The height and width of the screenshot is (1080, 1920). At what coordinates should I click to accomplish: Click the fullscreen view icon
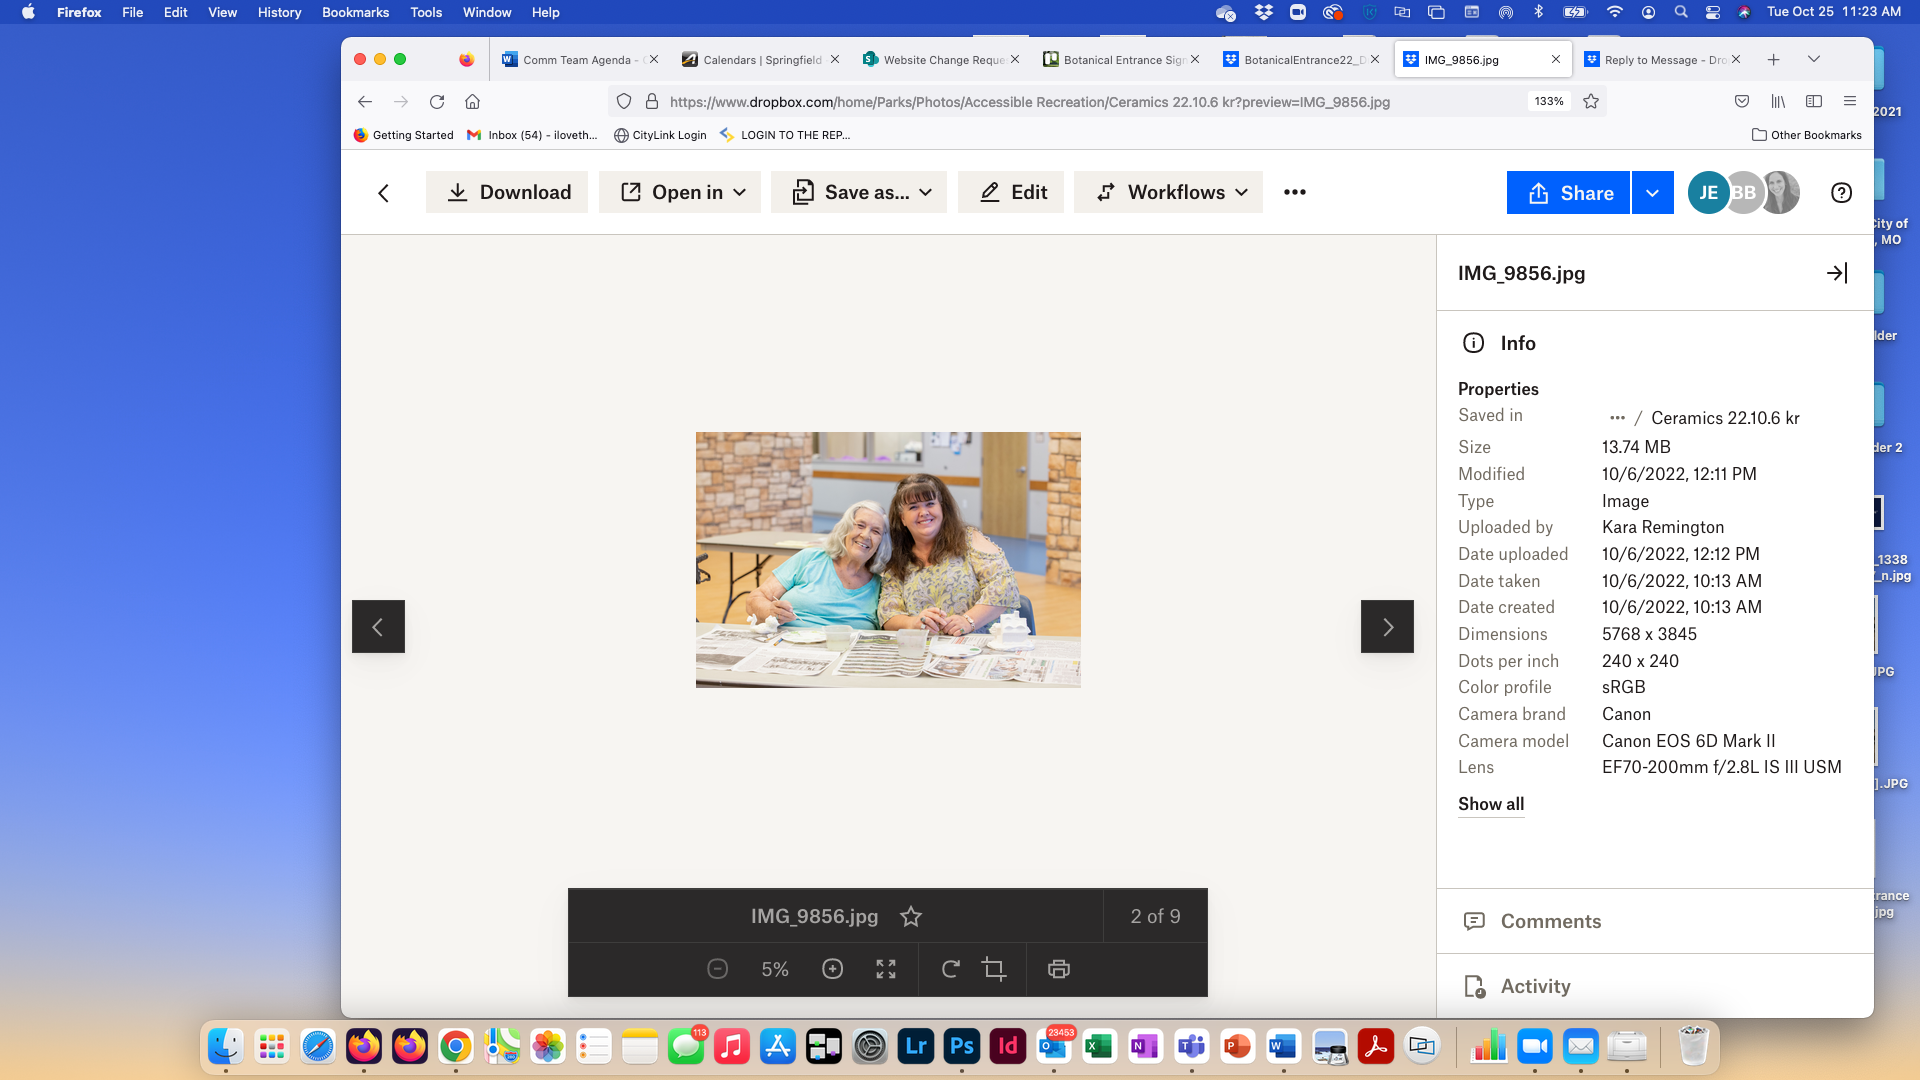pyautogui.click(x=886, y=969)
